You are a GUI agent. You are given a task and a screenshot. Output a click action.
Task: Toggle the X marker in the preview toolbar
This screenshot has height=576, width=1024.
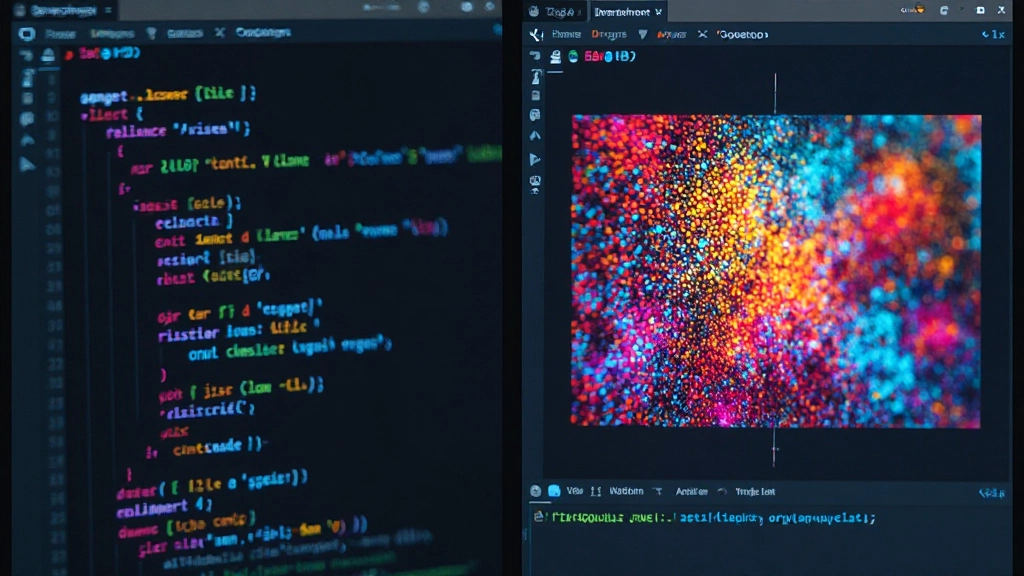[701, 33]
